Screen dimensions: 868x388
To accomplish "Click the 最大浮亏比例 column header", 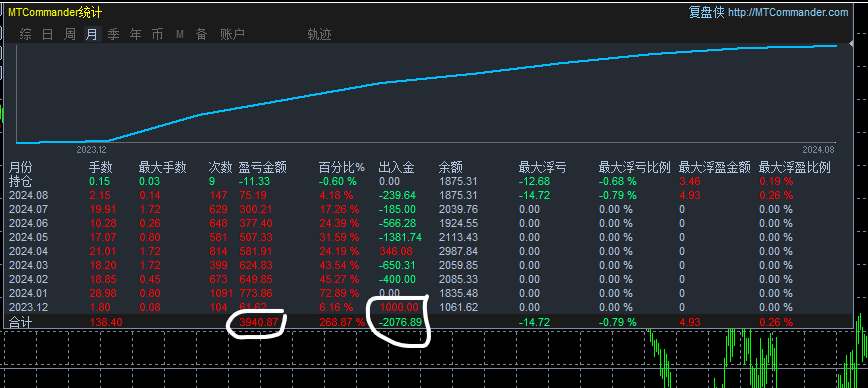I will (634, 167).
